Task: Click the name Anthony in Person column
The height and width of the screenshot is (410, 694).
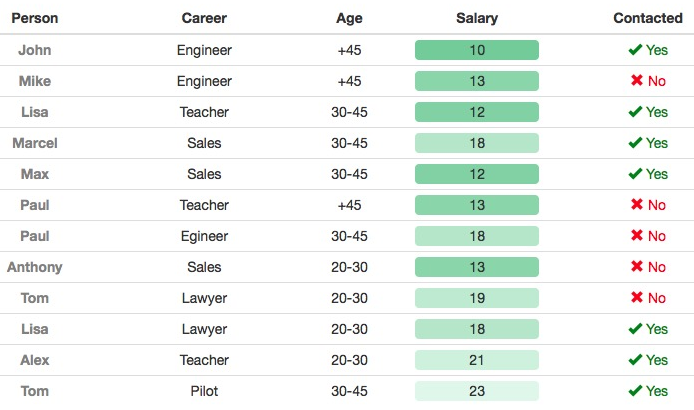Action: coord(35,267)
